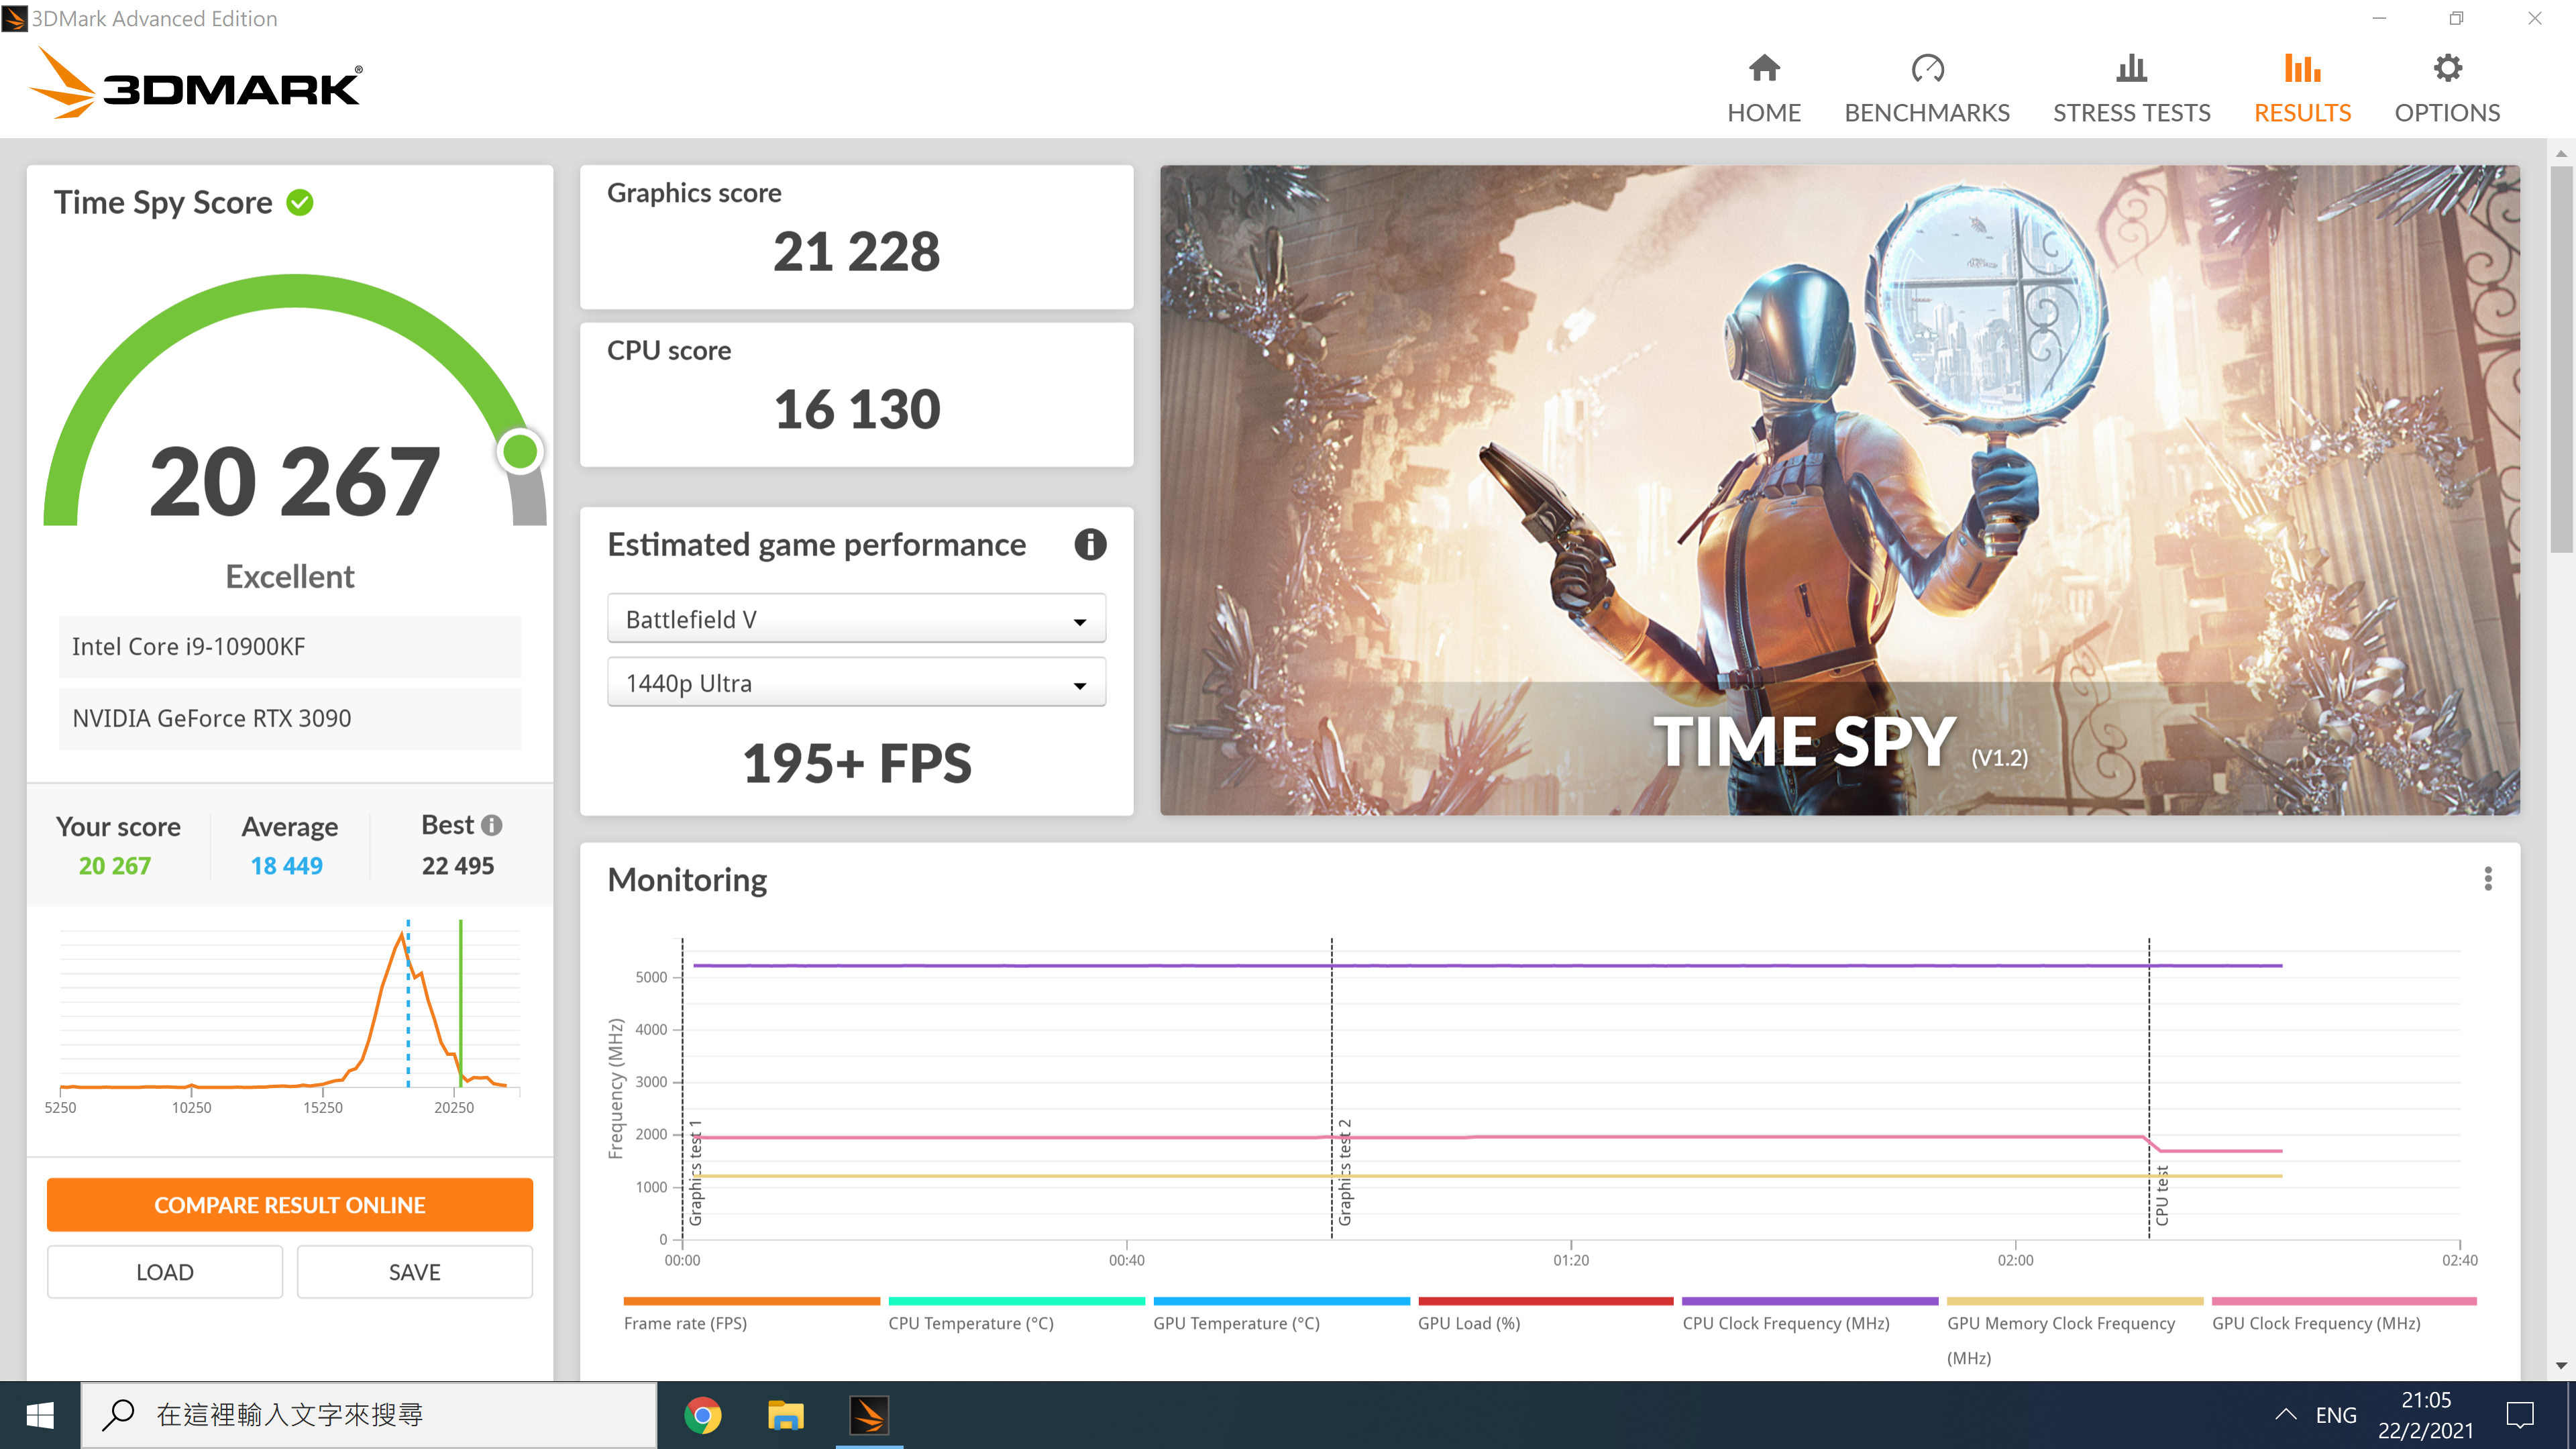Toggle GPU Memory Clock Frequency legend
This screenshot has width=2576, height=1449.
coord(2075,1332)
